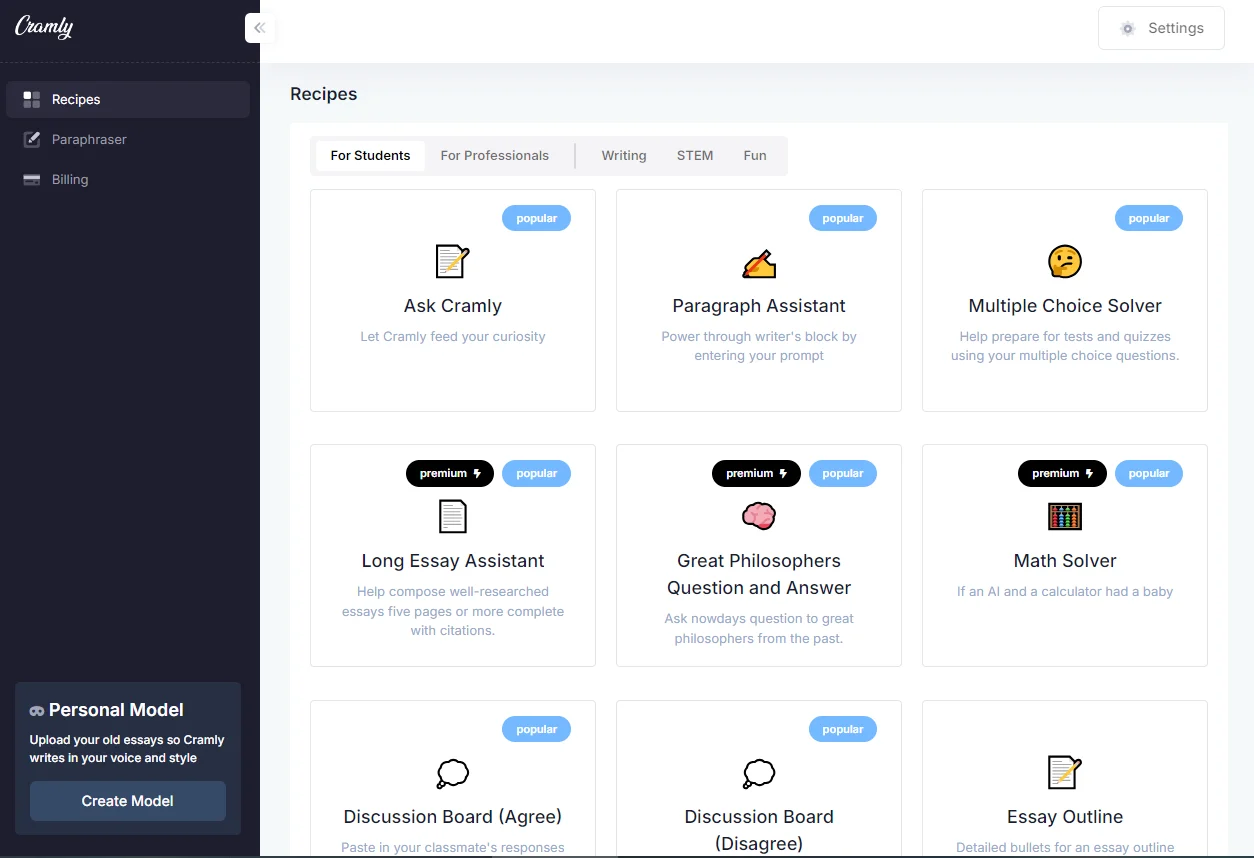Click the Essay Outline memo icon
This screenshot has height=858, width=1254.
1065,773
